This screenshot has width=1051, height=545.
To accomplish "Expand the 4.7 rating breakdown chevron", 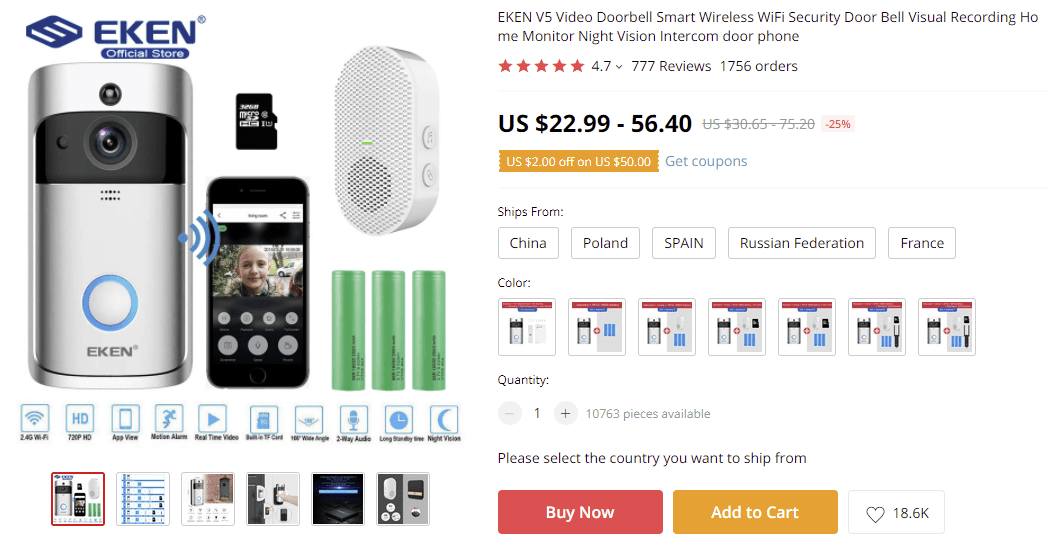I will click(x=619, y=67).
